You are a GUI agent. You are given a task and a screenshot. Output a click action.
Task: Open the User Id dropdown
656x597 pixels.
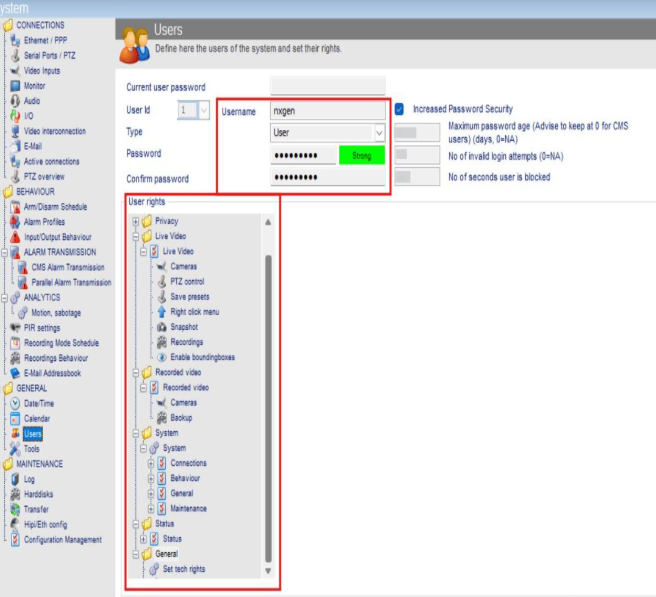[204, 110]
